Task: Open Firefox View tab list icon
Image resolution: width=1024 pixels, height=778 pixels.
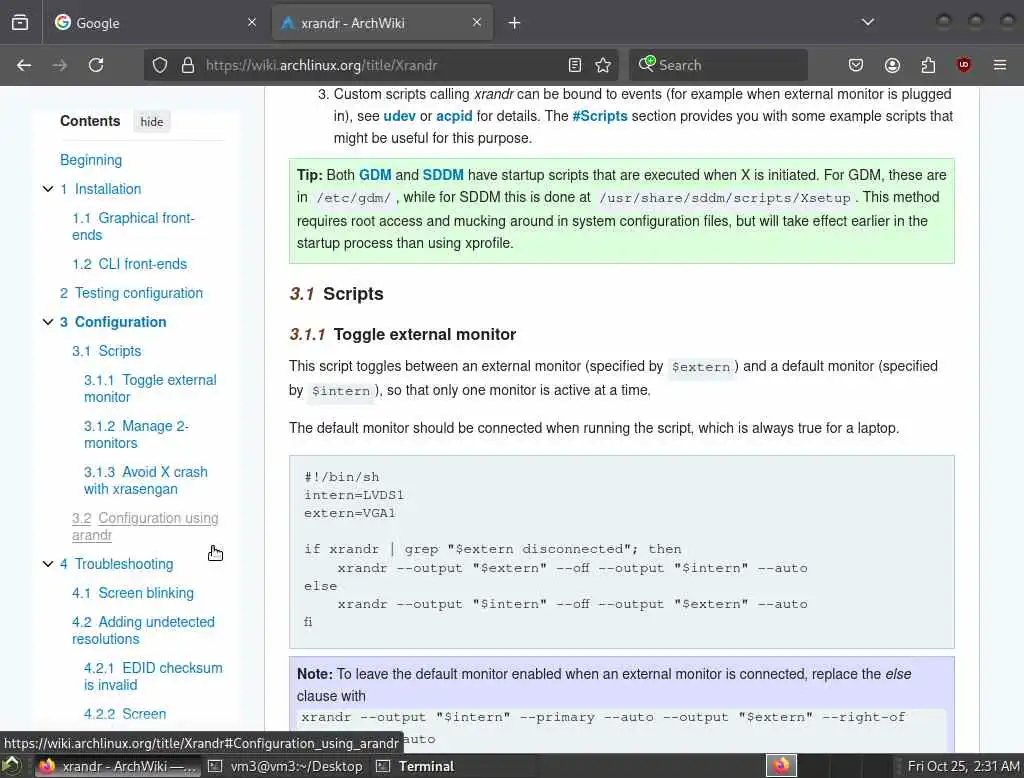Action: point(20,23)
